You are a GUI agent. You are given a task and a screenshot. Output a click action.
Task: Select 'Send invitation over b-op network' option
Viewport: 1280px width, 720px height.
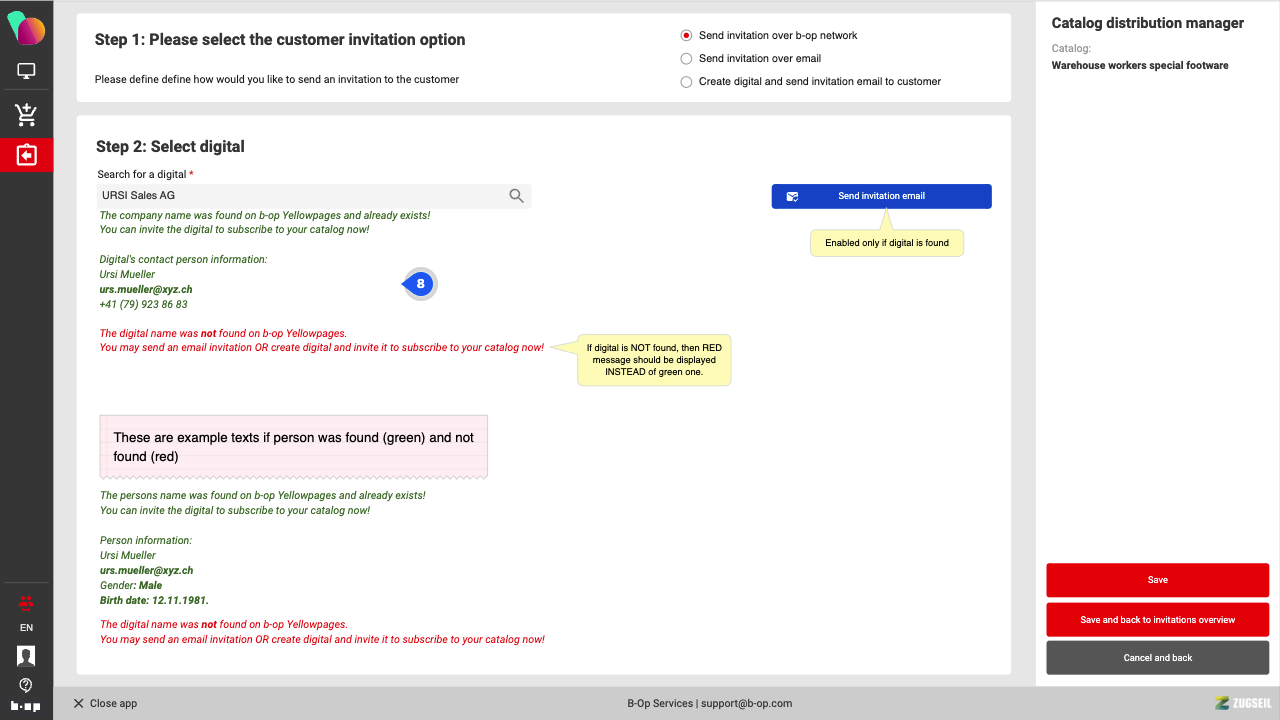click(686, 35)
